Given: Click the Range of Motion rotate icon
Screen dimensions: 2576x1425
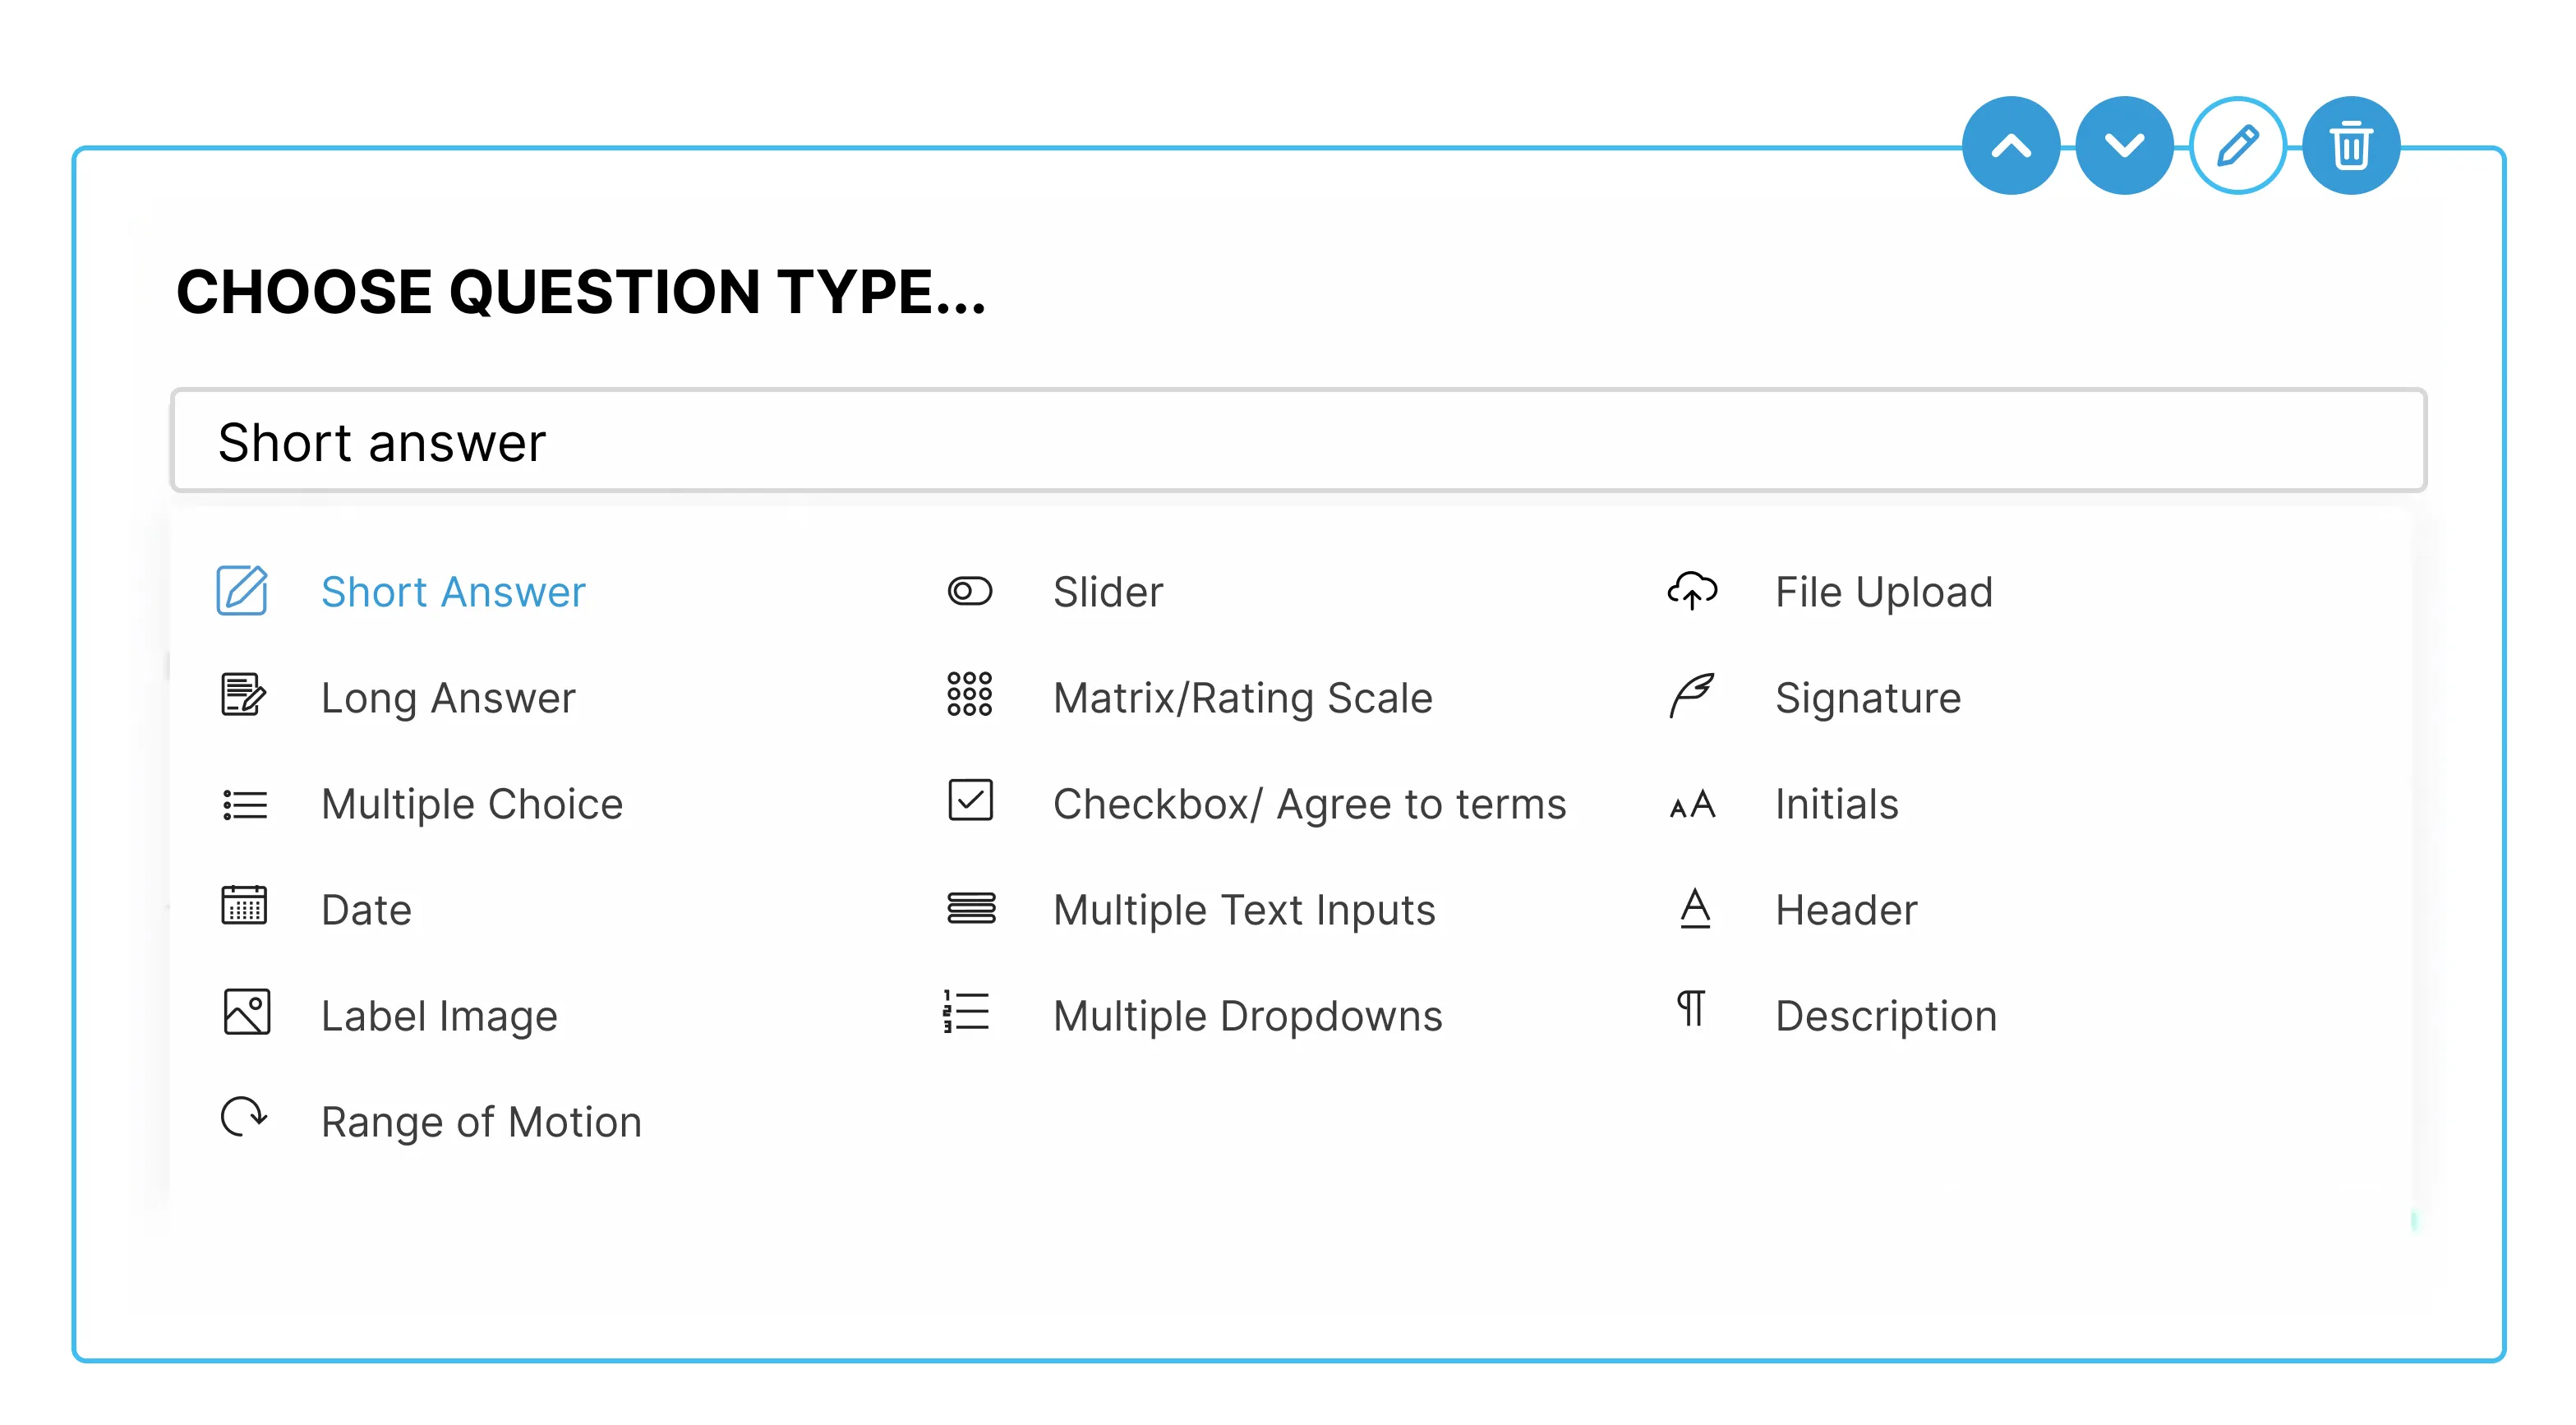Looking at the screenshot, I should (244, 1117).
